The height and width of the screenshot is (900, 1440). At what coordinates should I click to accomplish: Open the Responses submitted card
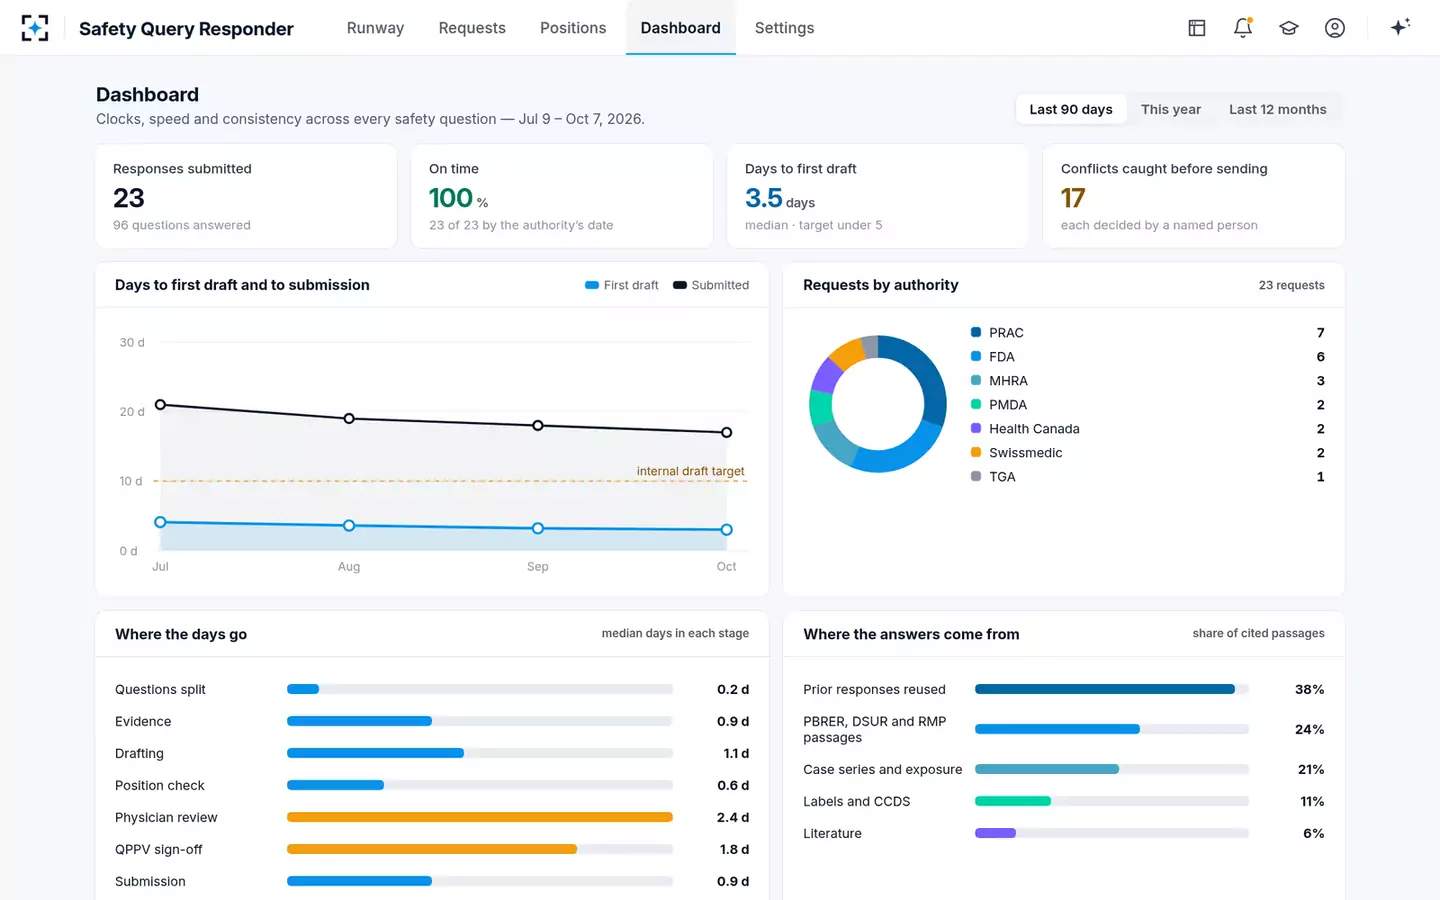246,196
